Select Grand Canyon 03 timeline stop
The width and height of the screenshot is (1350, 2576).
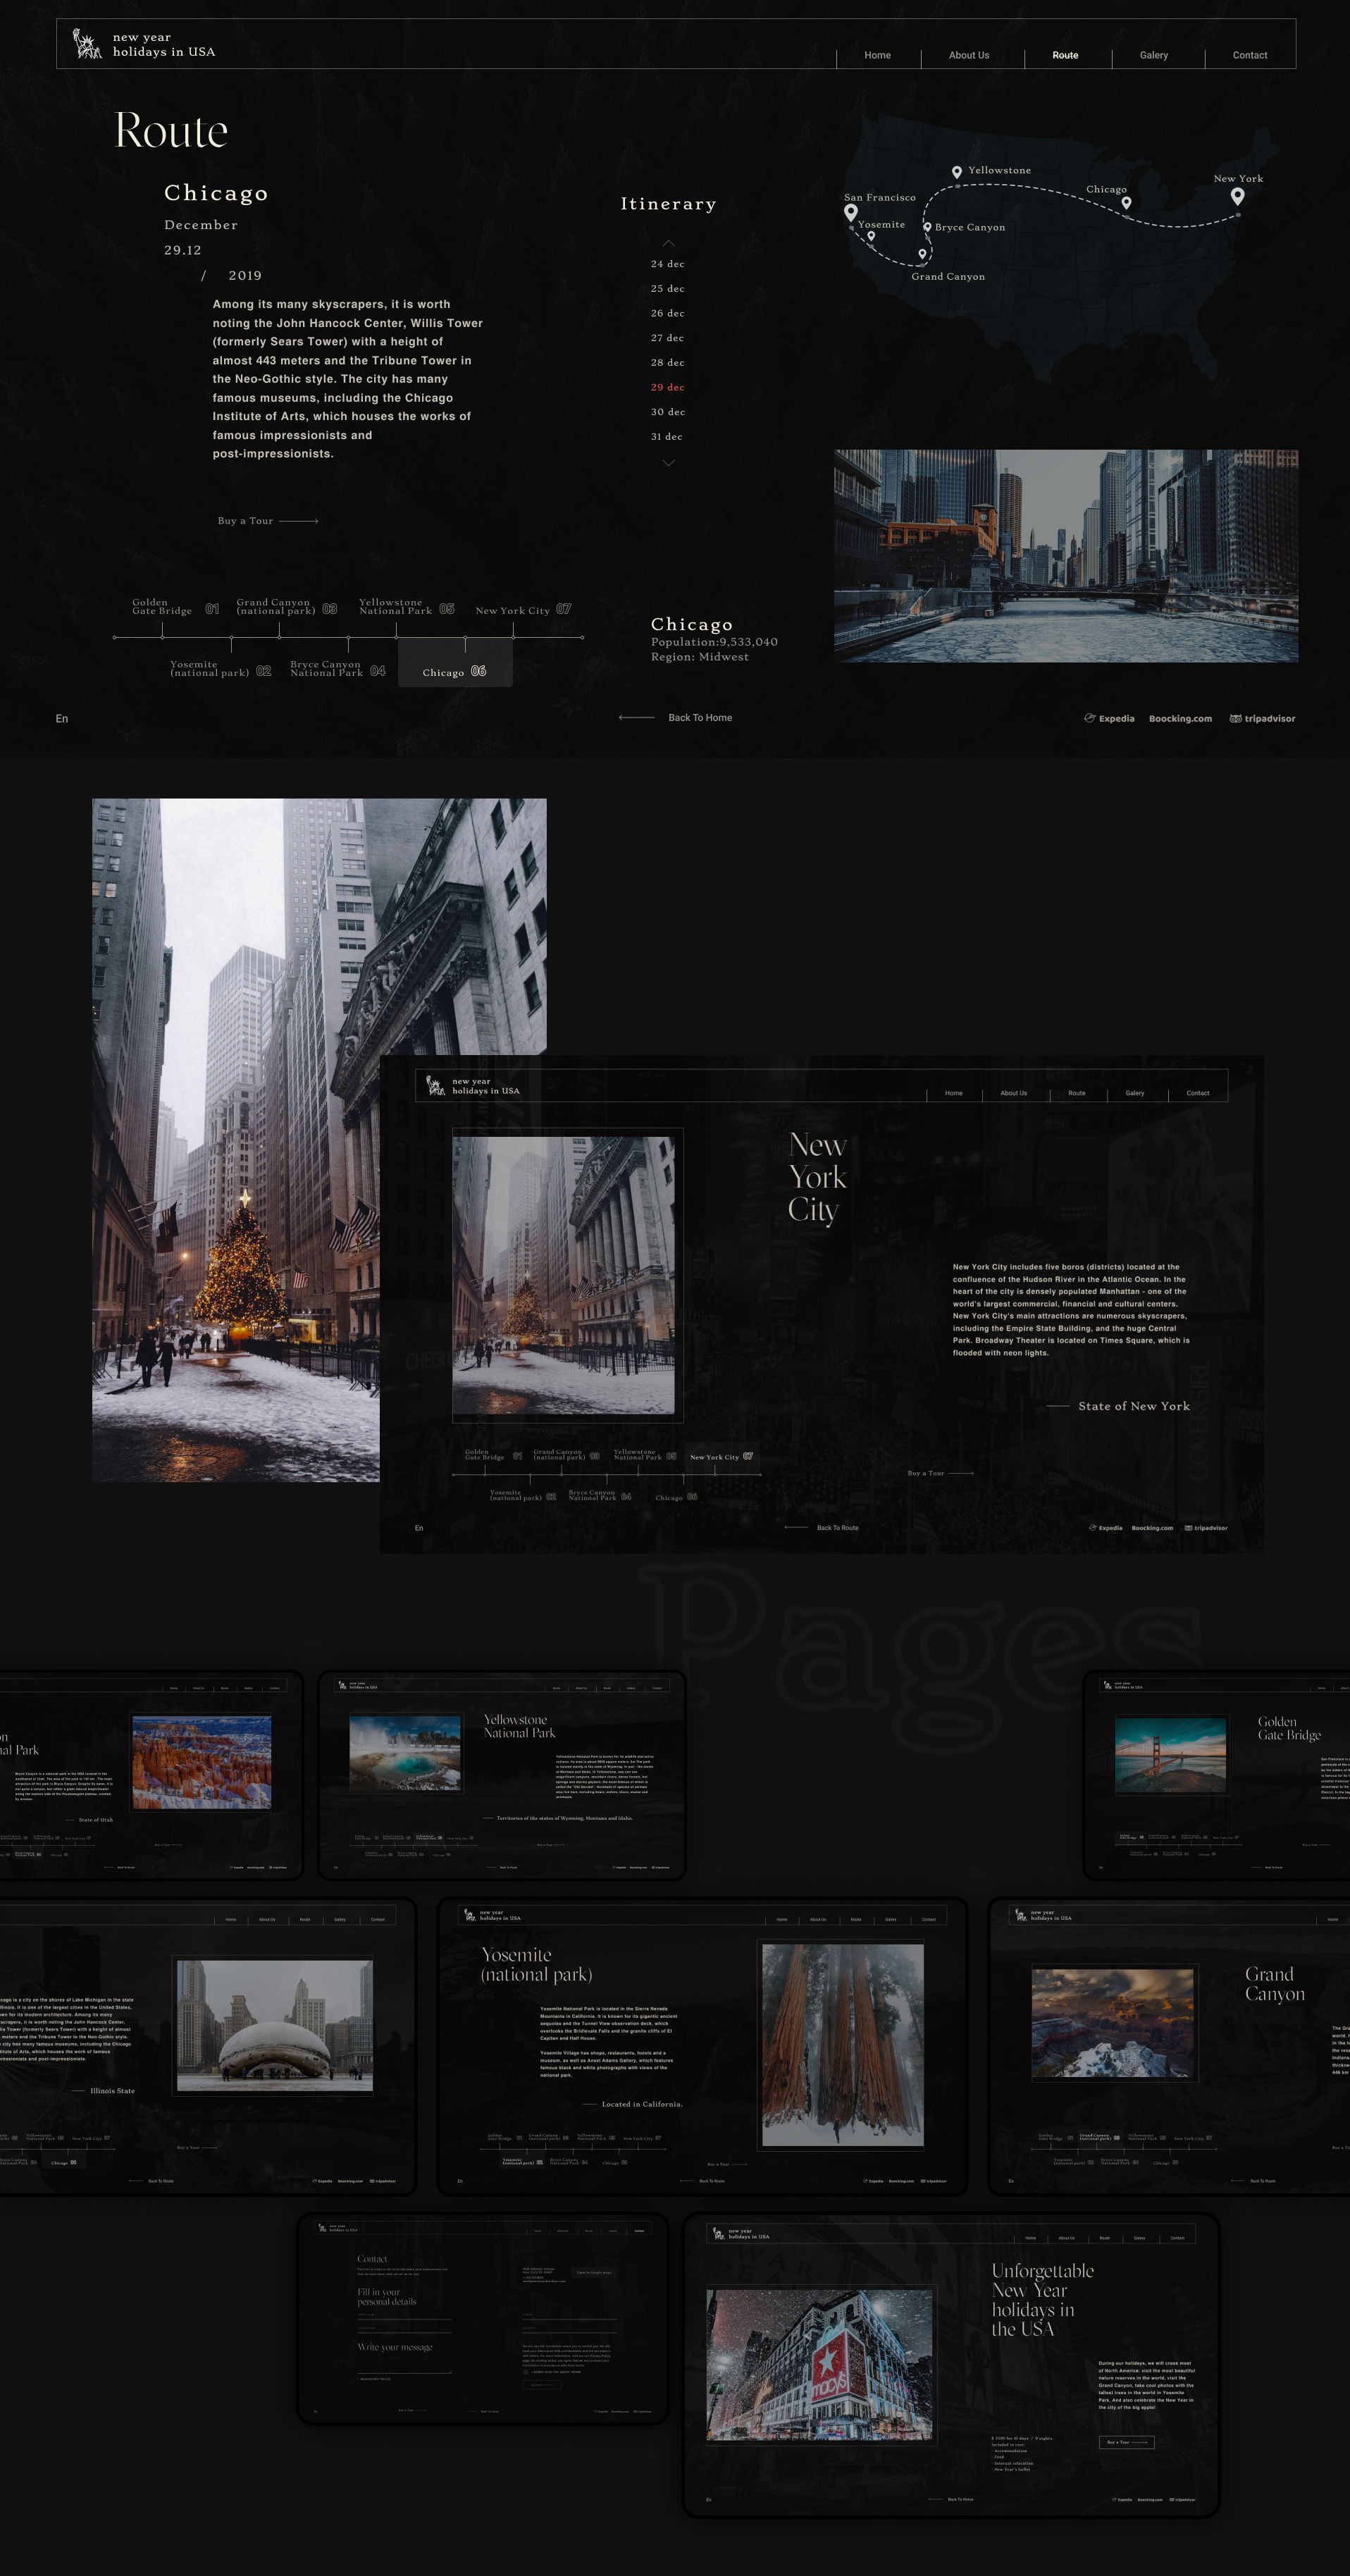click(x=286, y=607)
